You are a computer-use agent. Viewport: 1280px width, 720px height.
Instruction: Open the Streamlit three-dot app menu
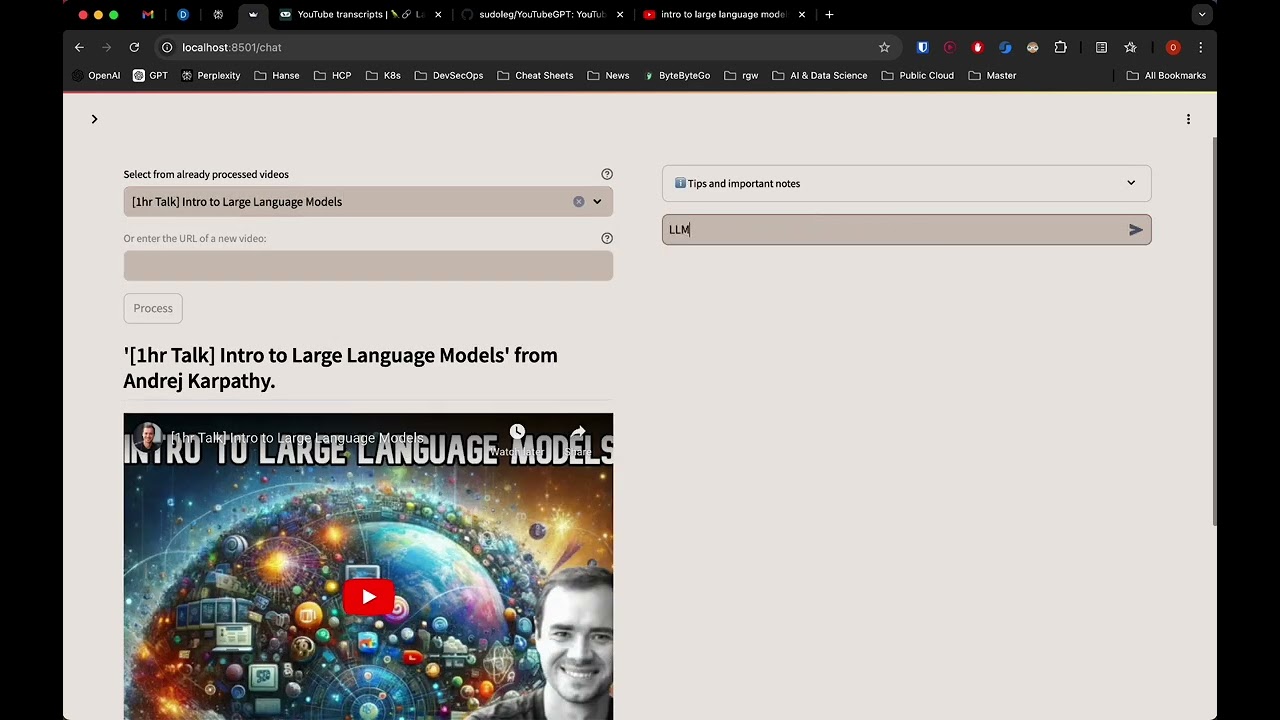click(1188, 119)
